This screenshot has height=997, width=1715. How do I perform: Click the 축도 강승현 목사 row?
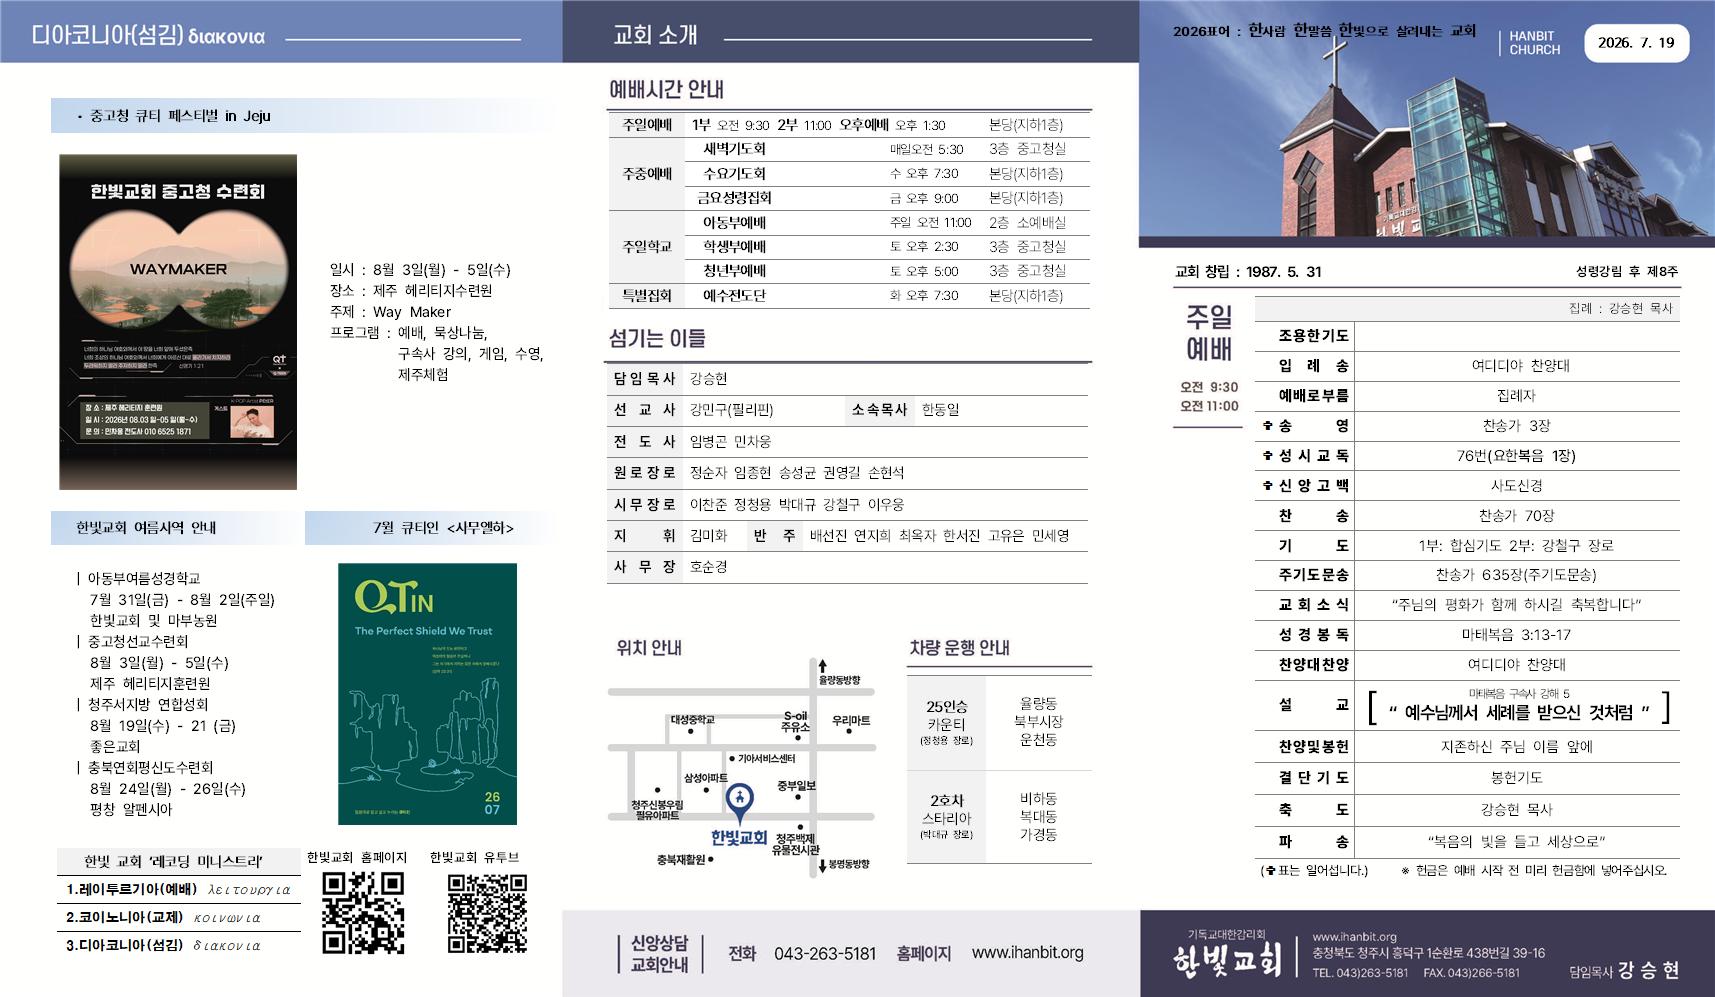1467,810
